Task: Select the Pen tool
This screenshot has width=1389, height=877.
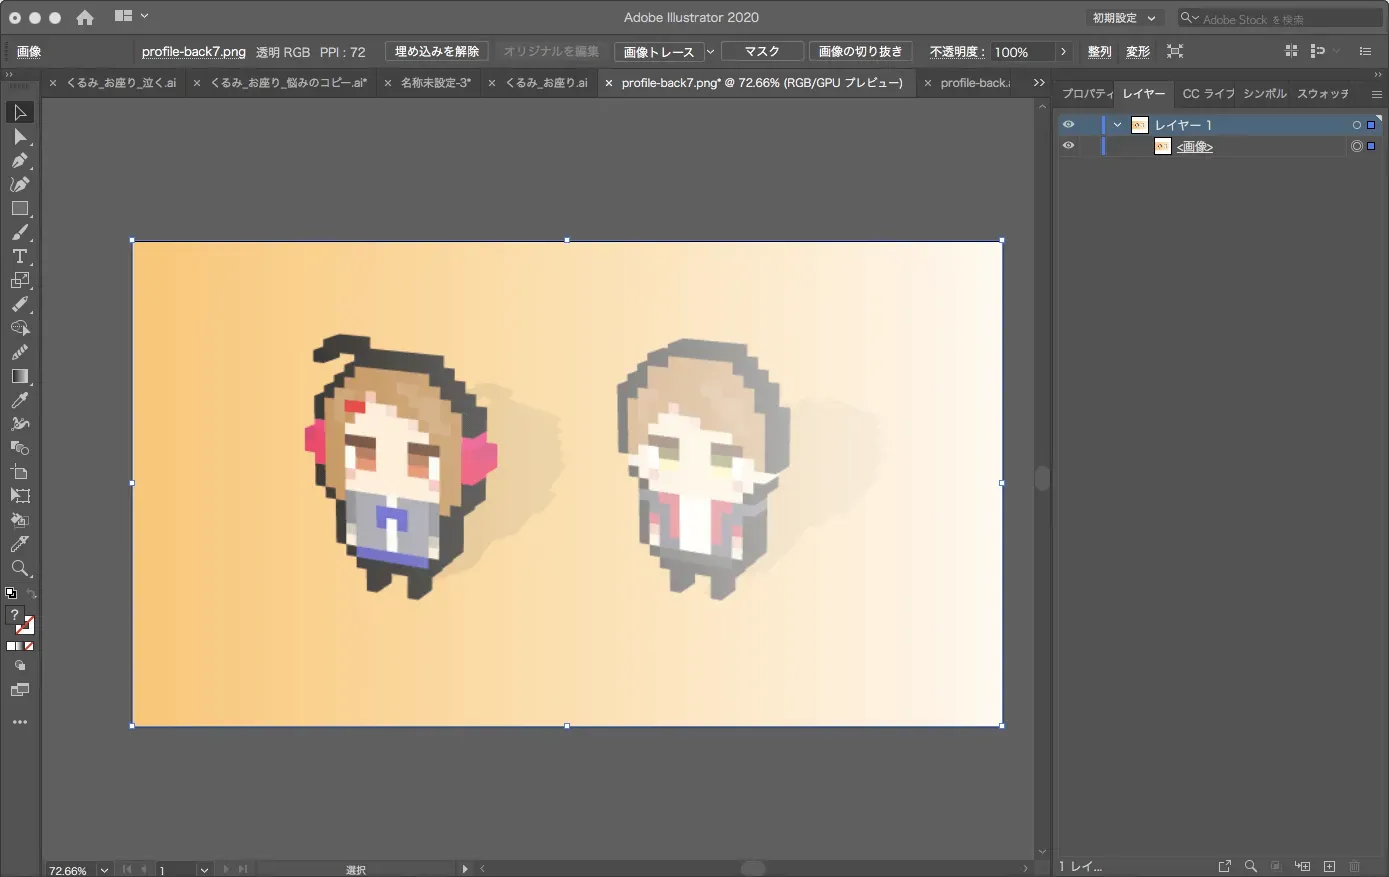Action: (x=19, y=160)
